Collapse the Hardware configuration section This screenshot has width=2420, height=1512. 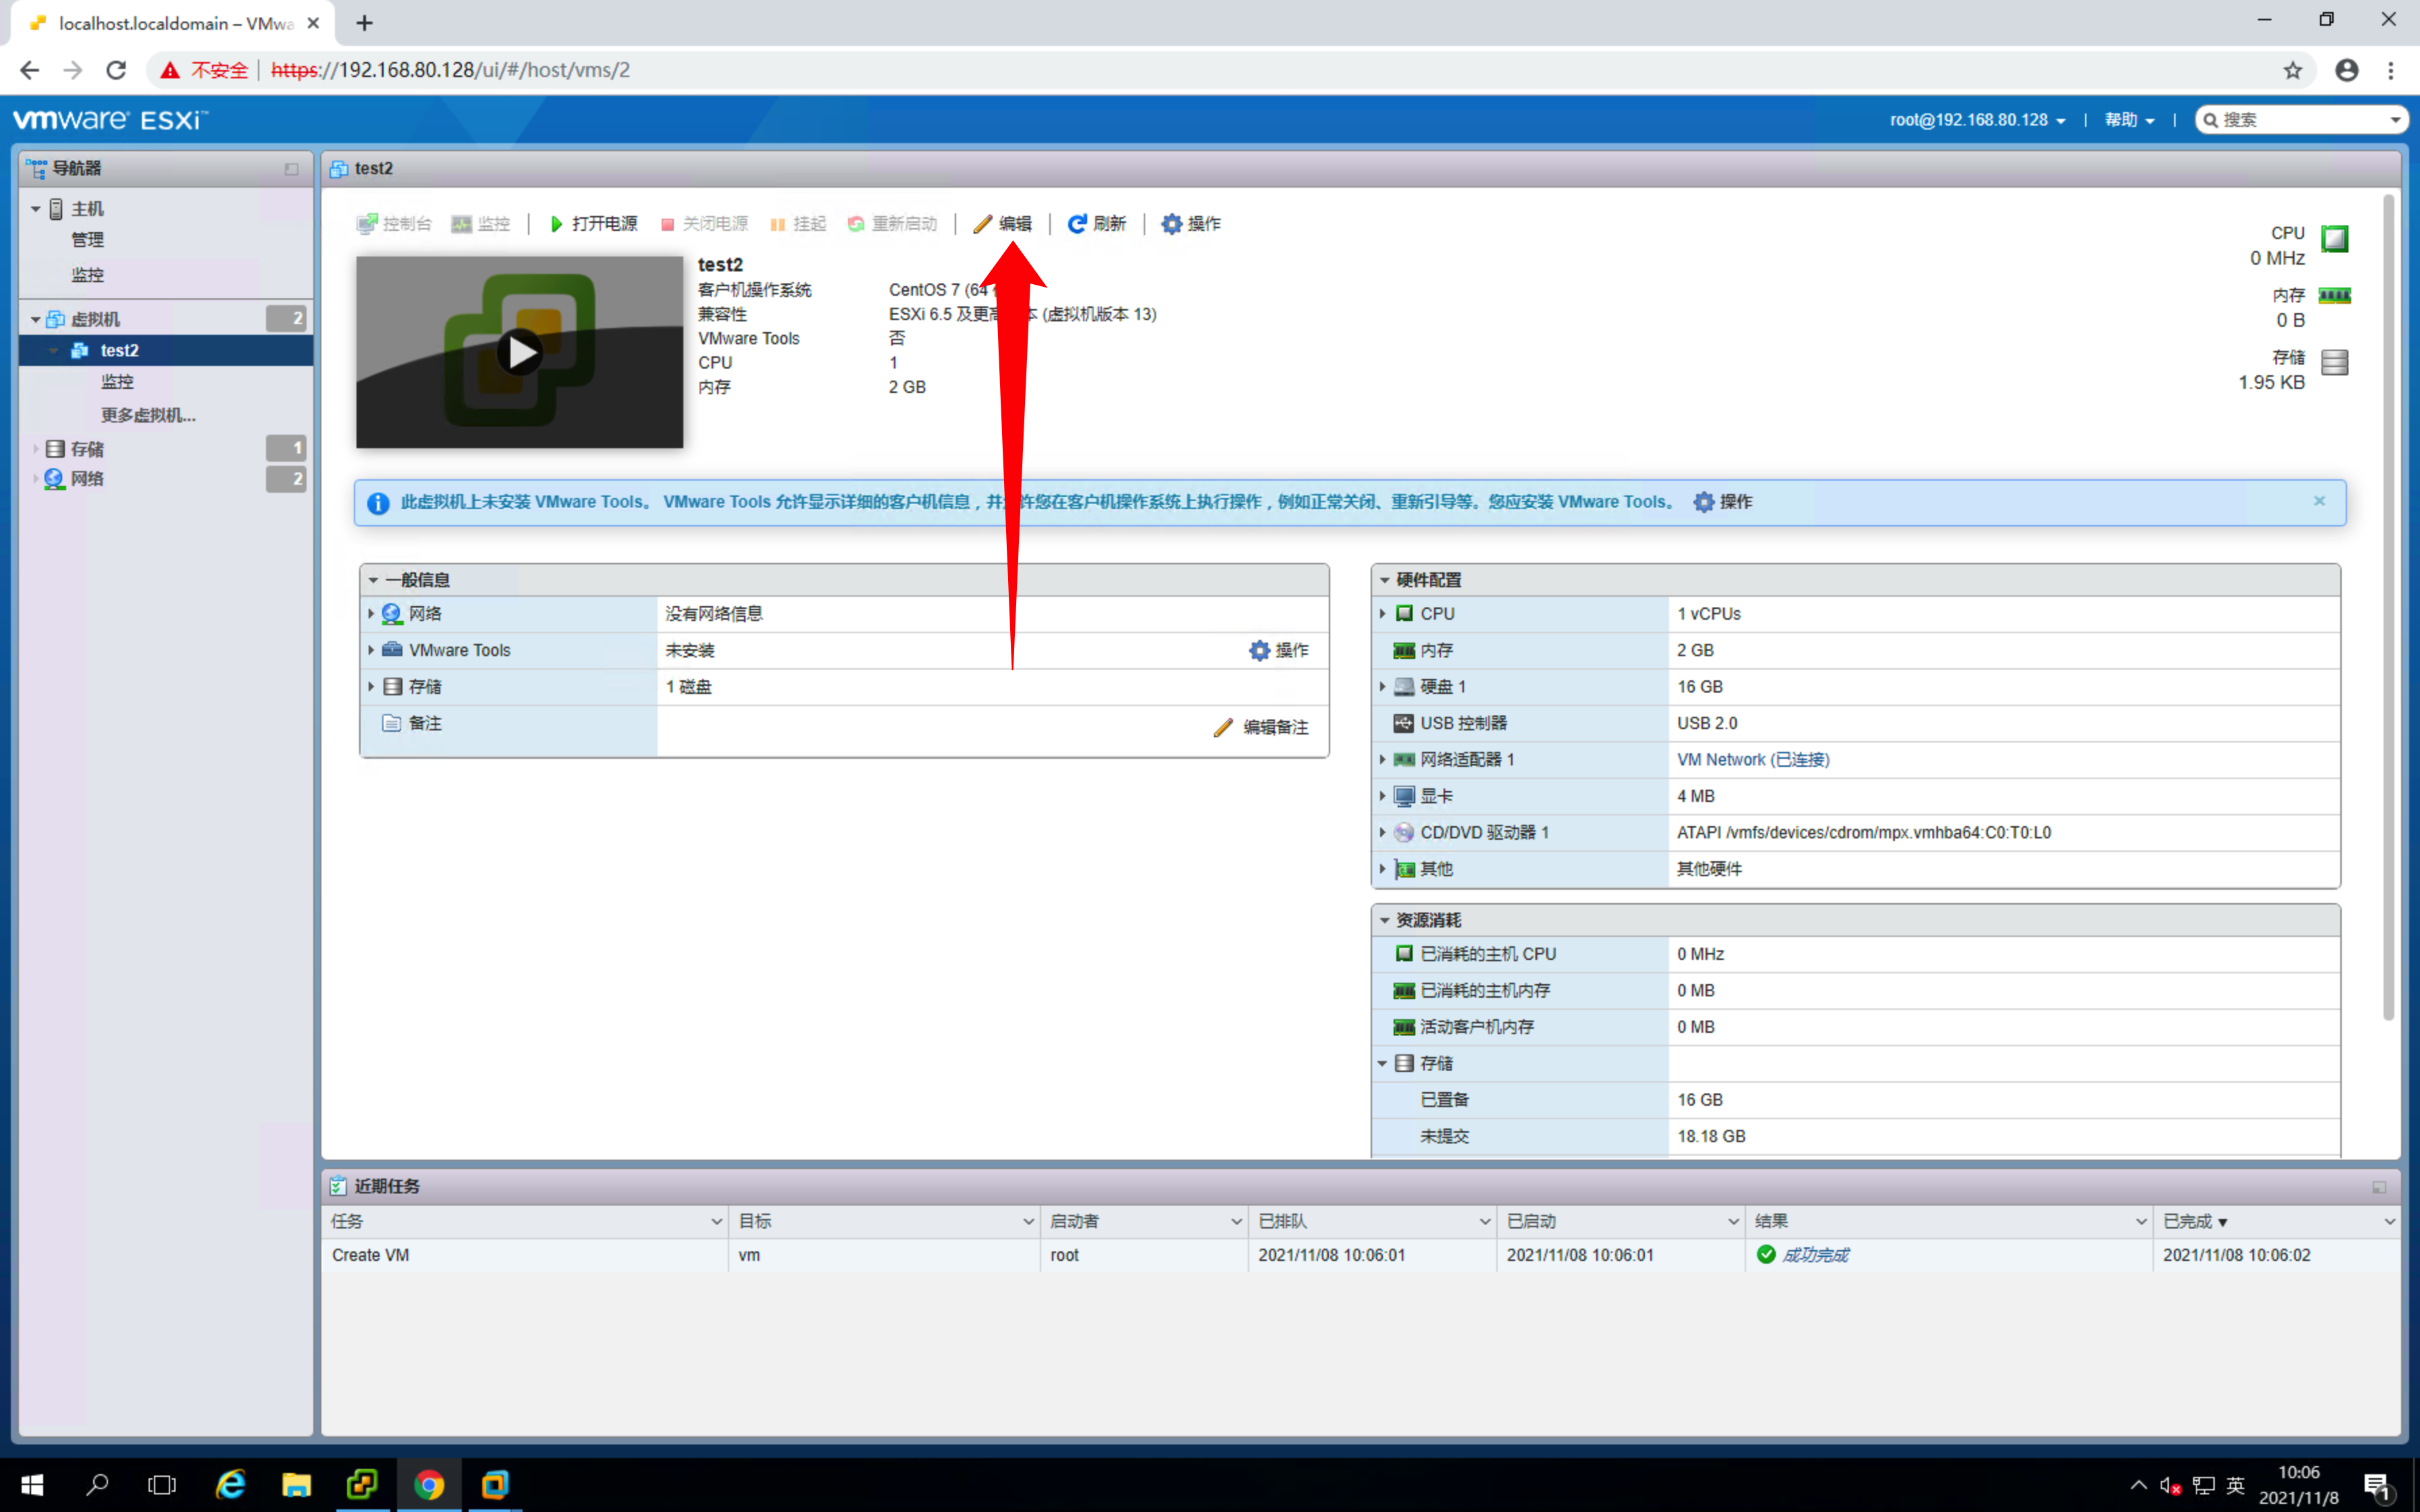pyautogui.click(x=1385, y=580)
